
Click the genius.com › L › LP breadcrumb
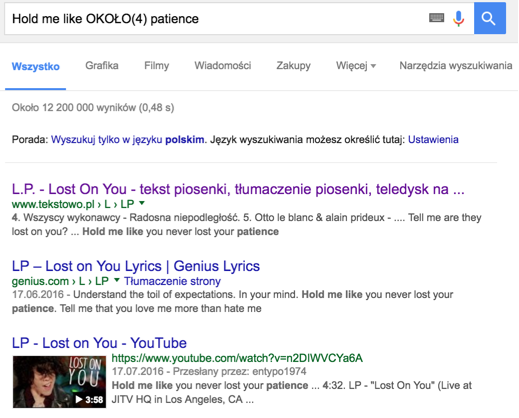(60, 281)
